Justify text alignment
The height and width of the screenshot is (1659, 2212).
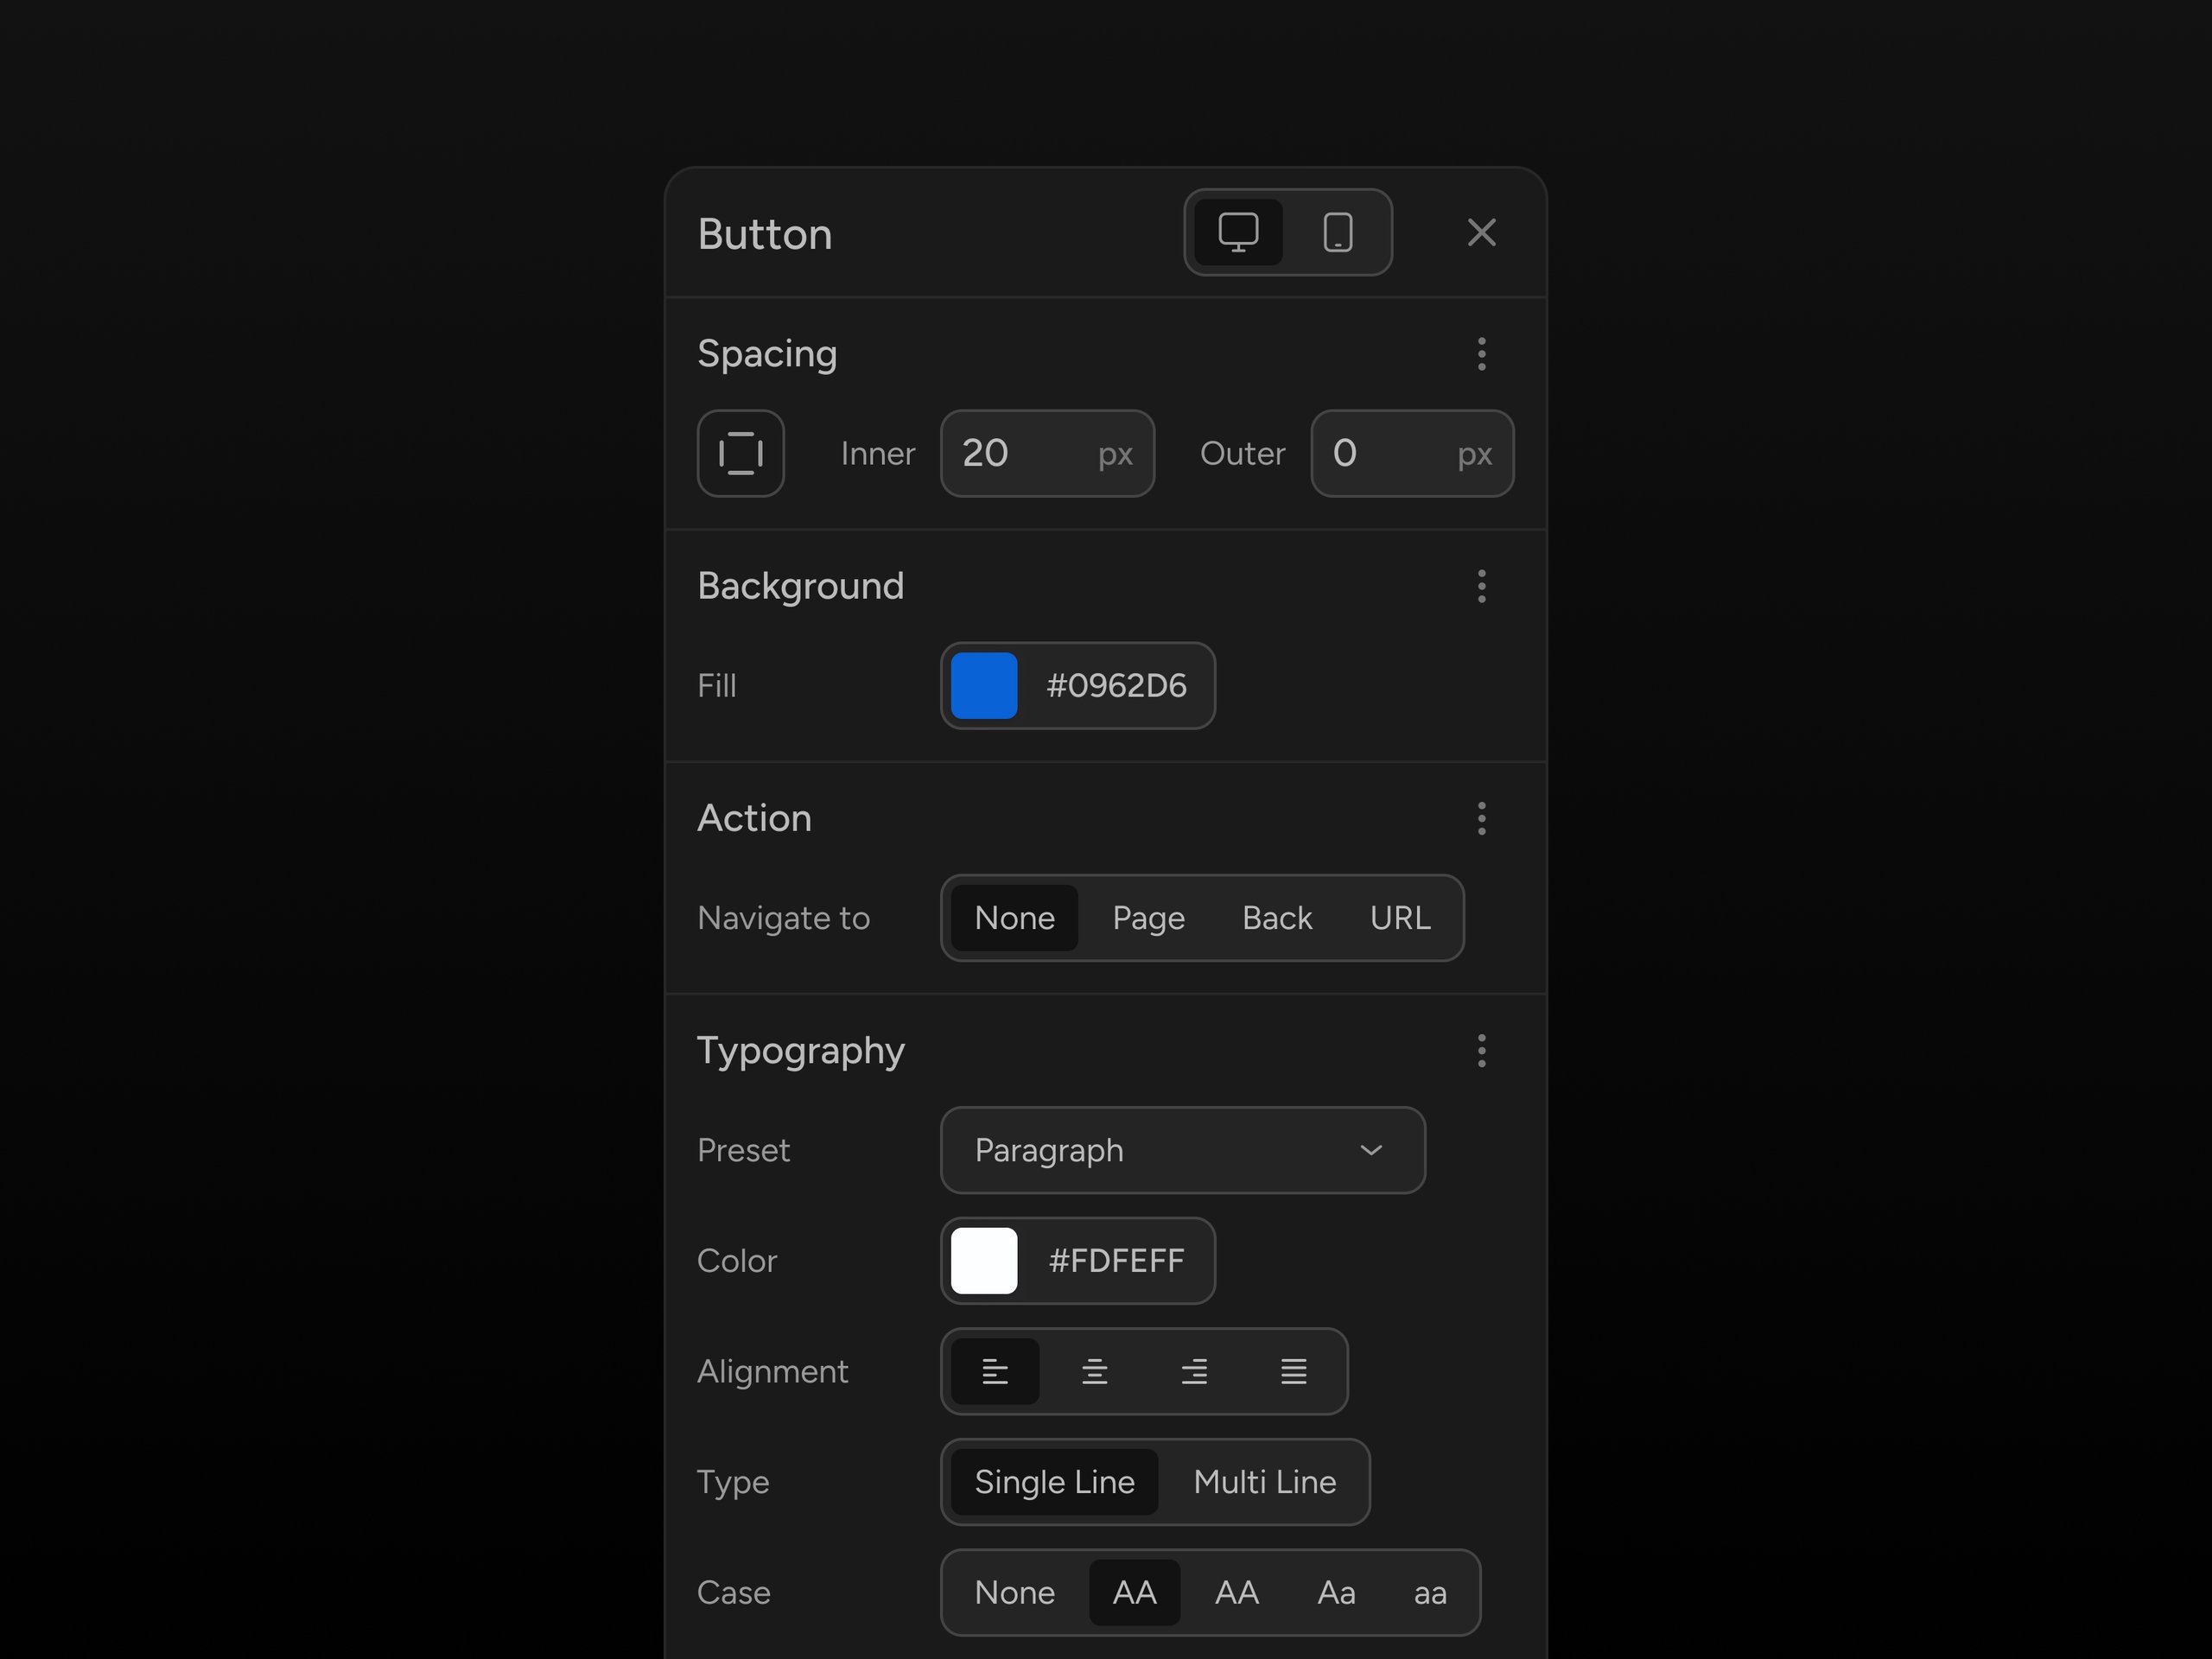tap(1294, 1371)
